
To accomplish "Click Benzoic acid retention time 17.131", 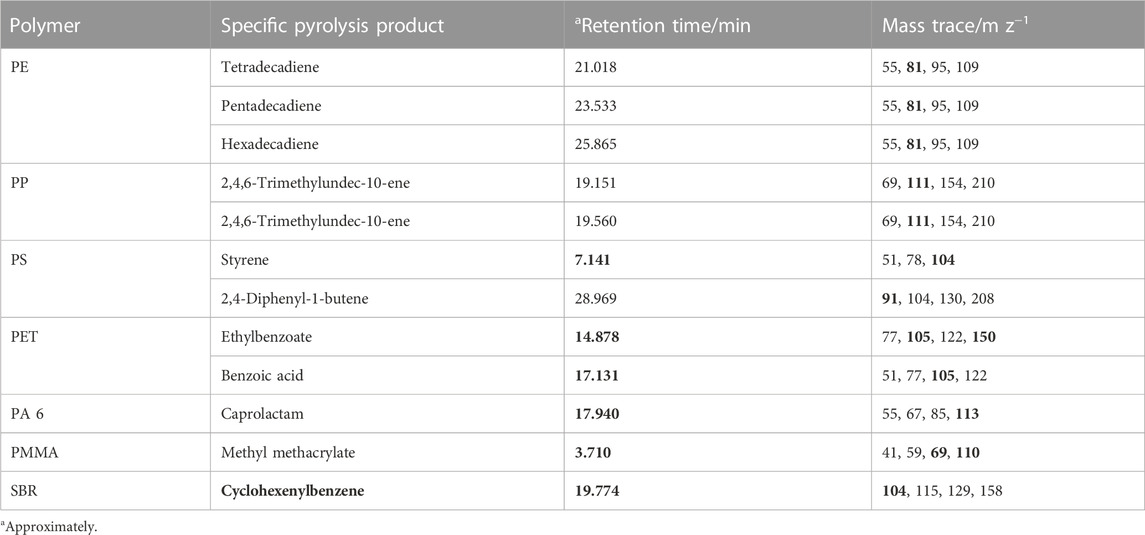I will [x=596, y=376].
